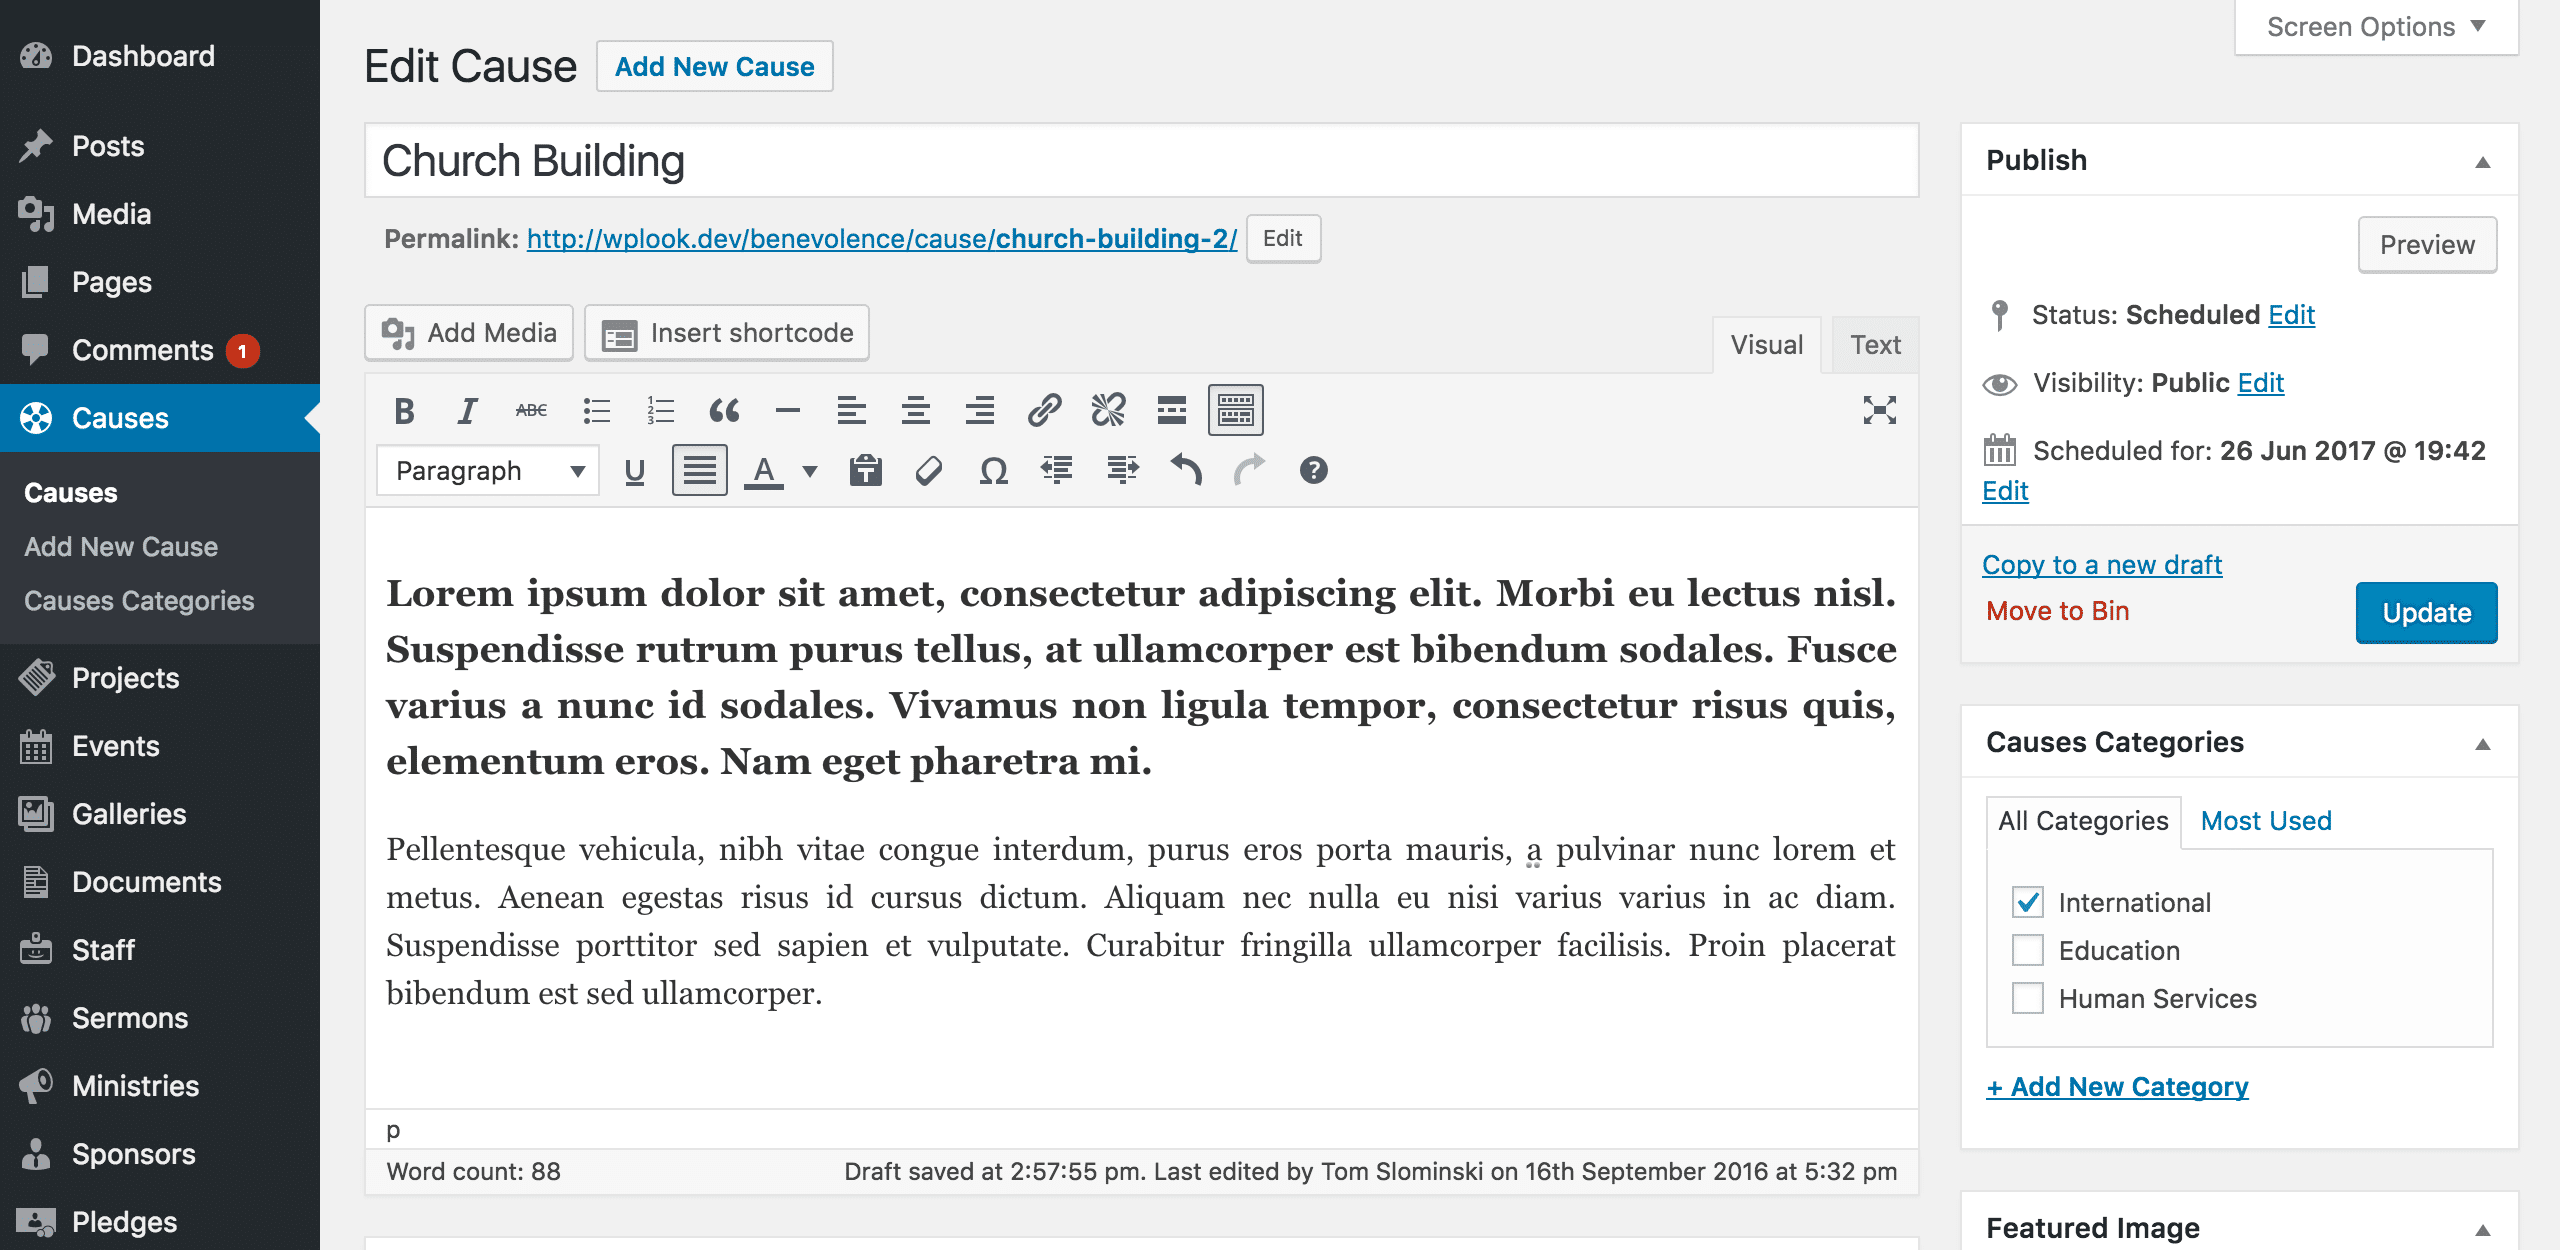
Task: Switch to the Text editor tab
Action: [1875, 345]
